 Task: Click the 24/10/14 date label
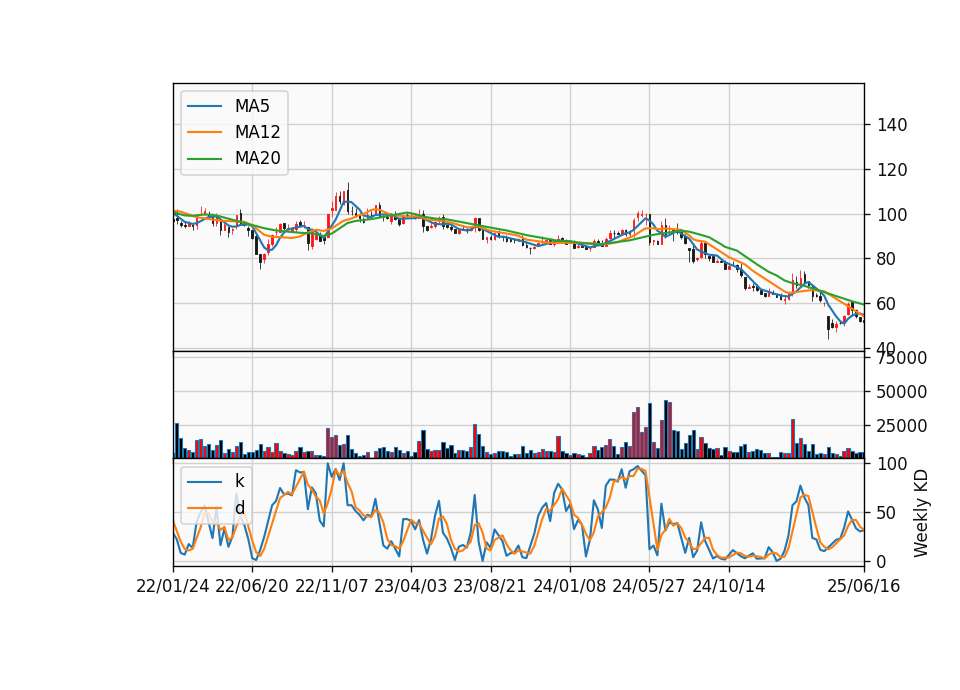point(729,586)
